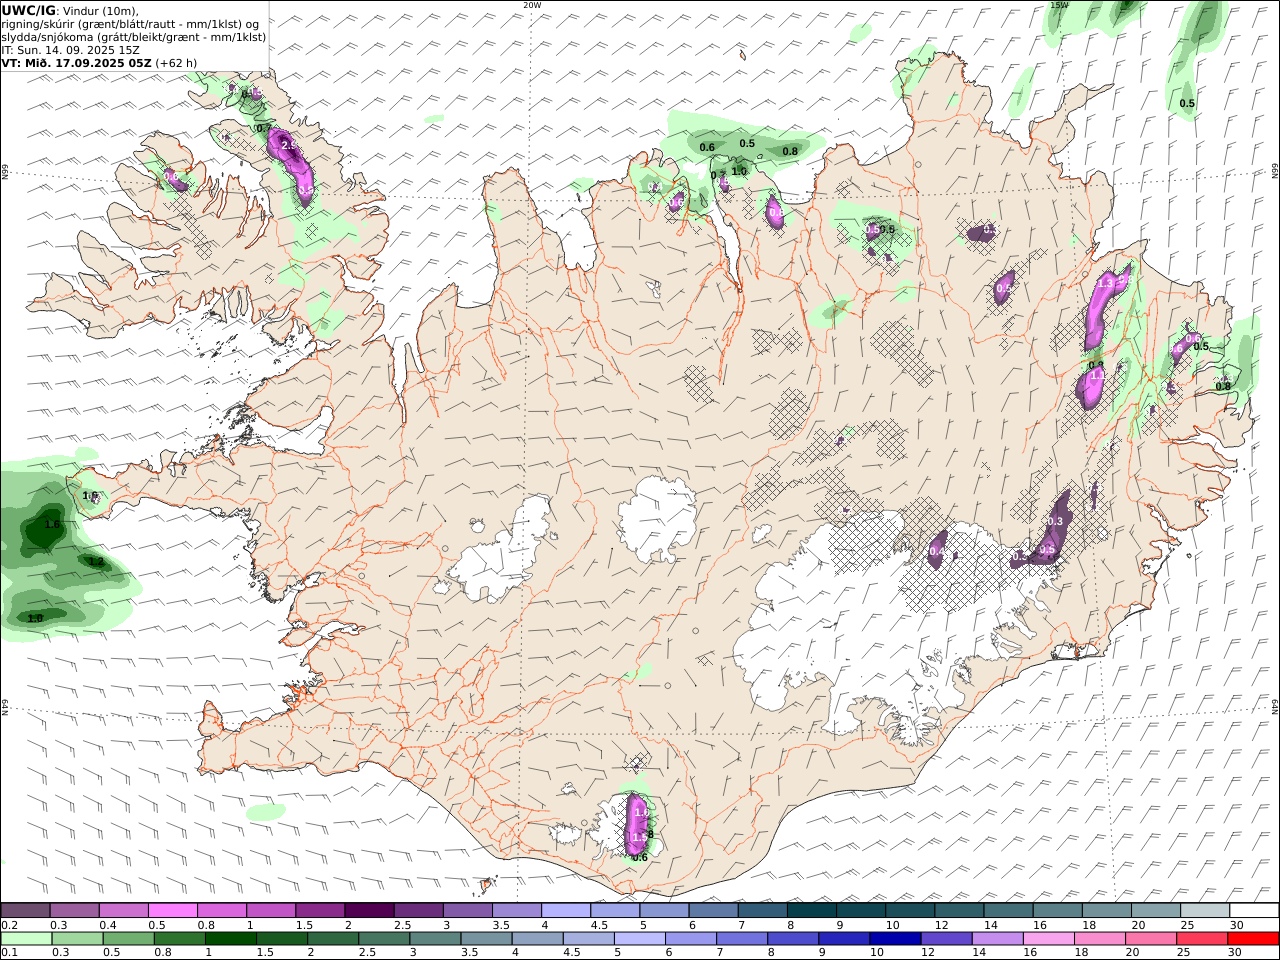Click the '0.2' label on snow scale

[9, 925]
